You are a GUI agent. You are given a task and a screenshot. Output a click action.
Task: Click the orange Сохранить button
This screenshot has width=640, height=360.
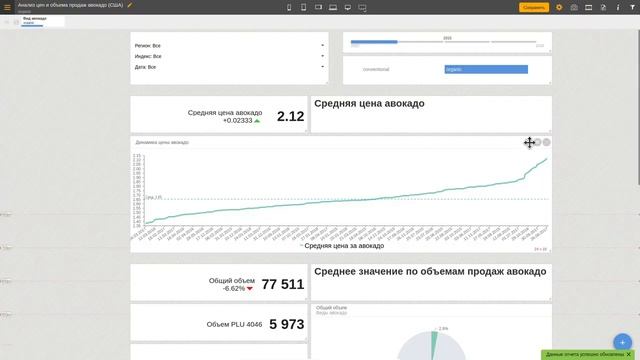[534, 7]
